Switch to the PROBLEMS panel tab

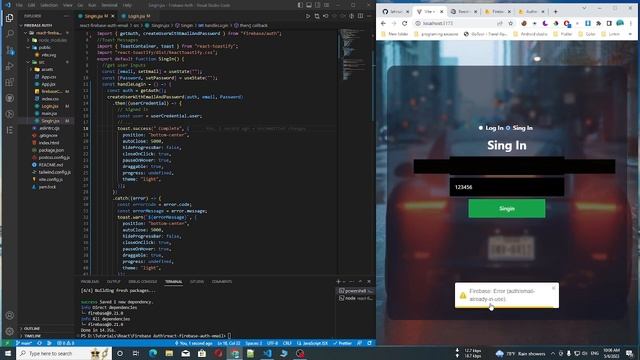[90, 282]
